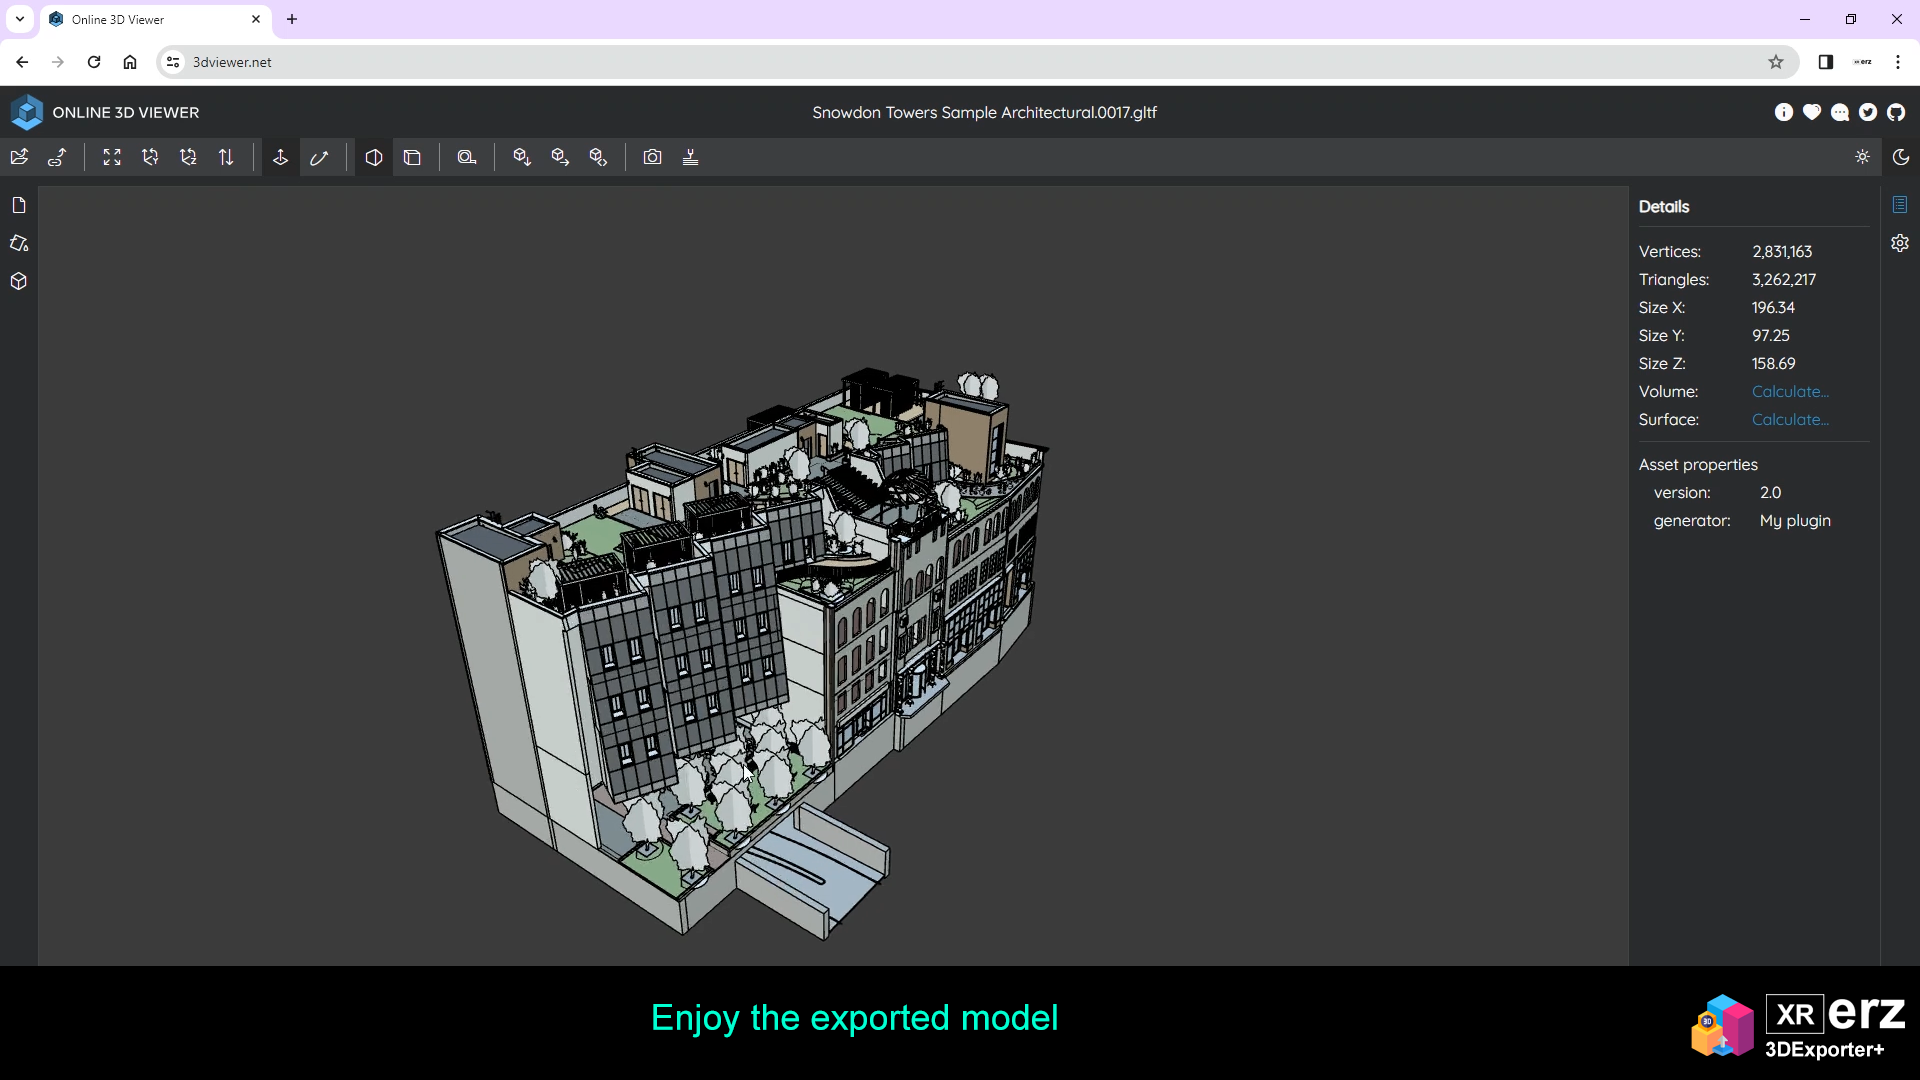Set Z axis as up vector
Image resolution: width=1920 pixels, height=1080 pixels.
click(188, 157)
